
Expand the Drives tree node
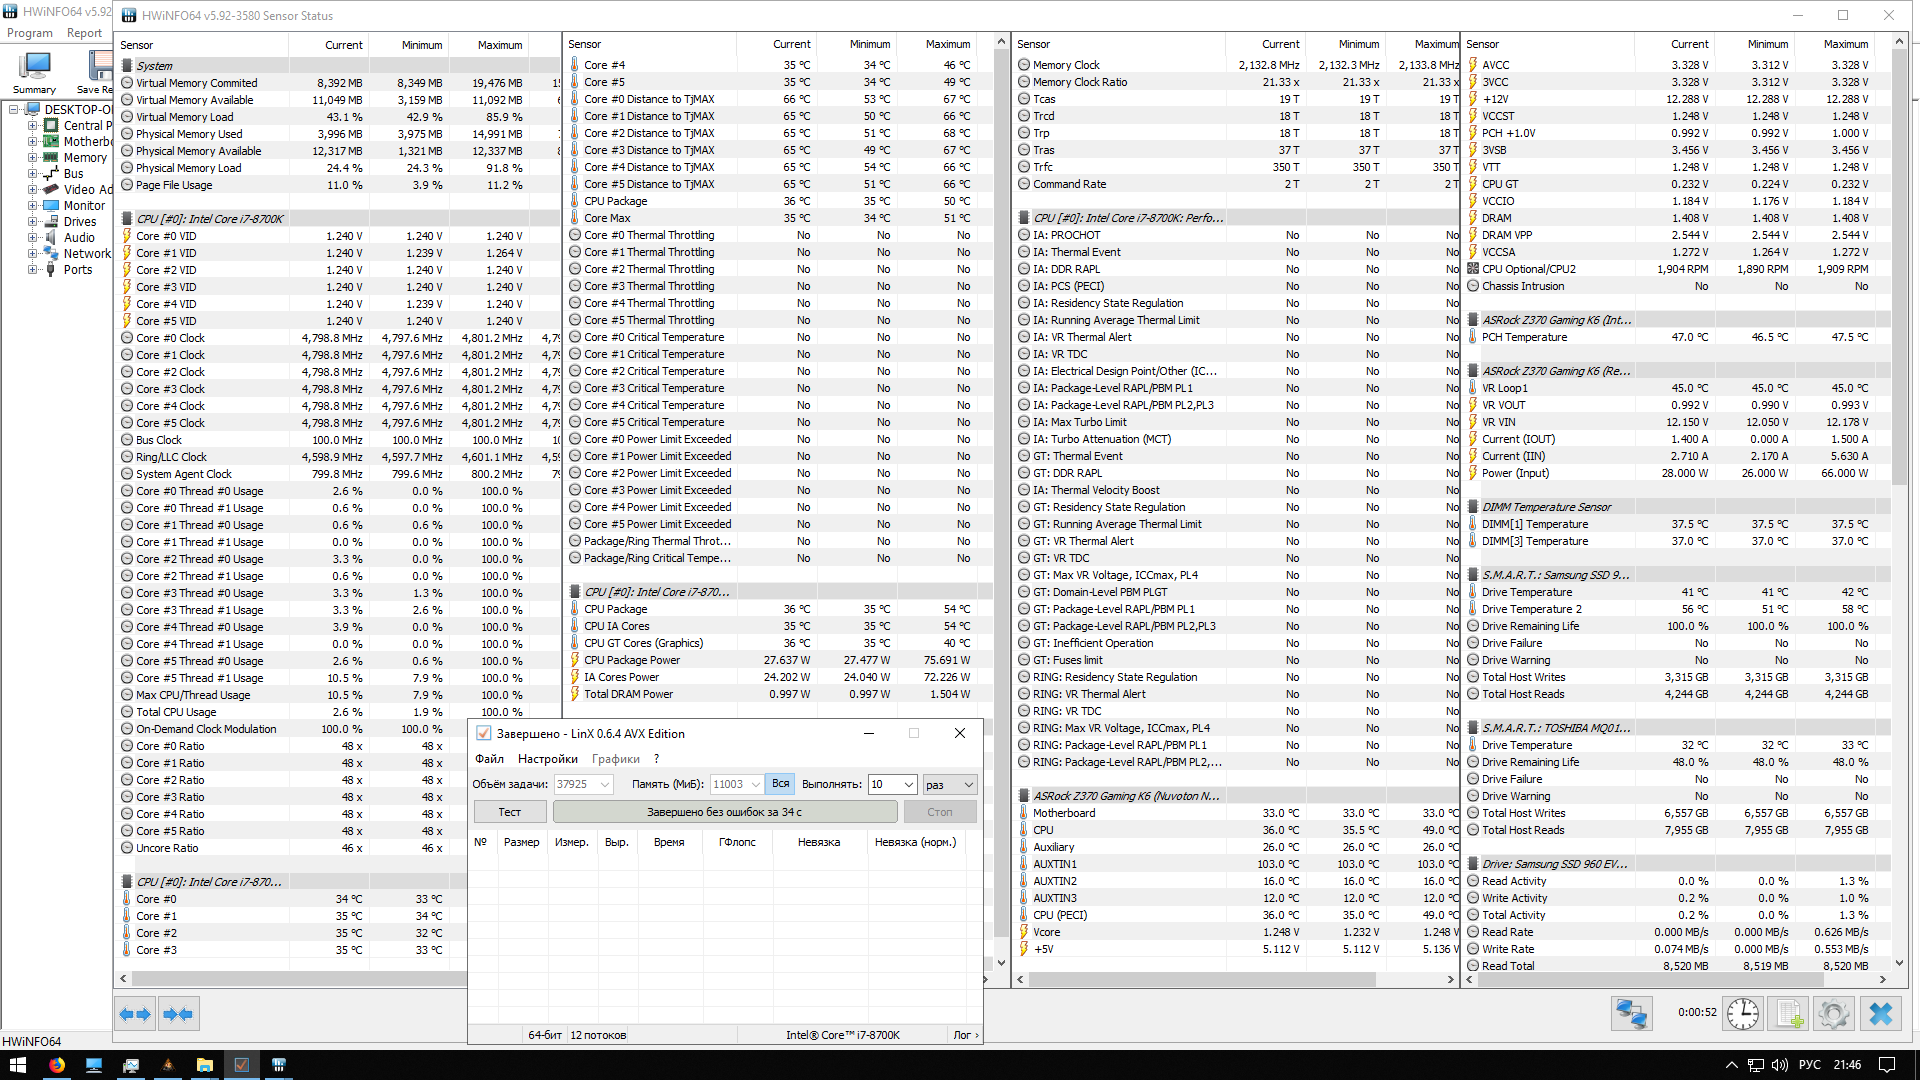32,222
